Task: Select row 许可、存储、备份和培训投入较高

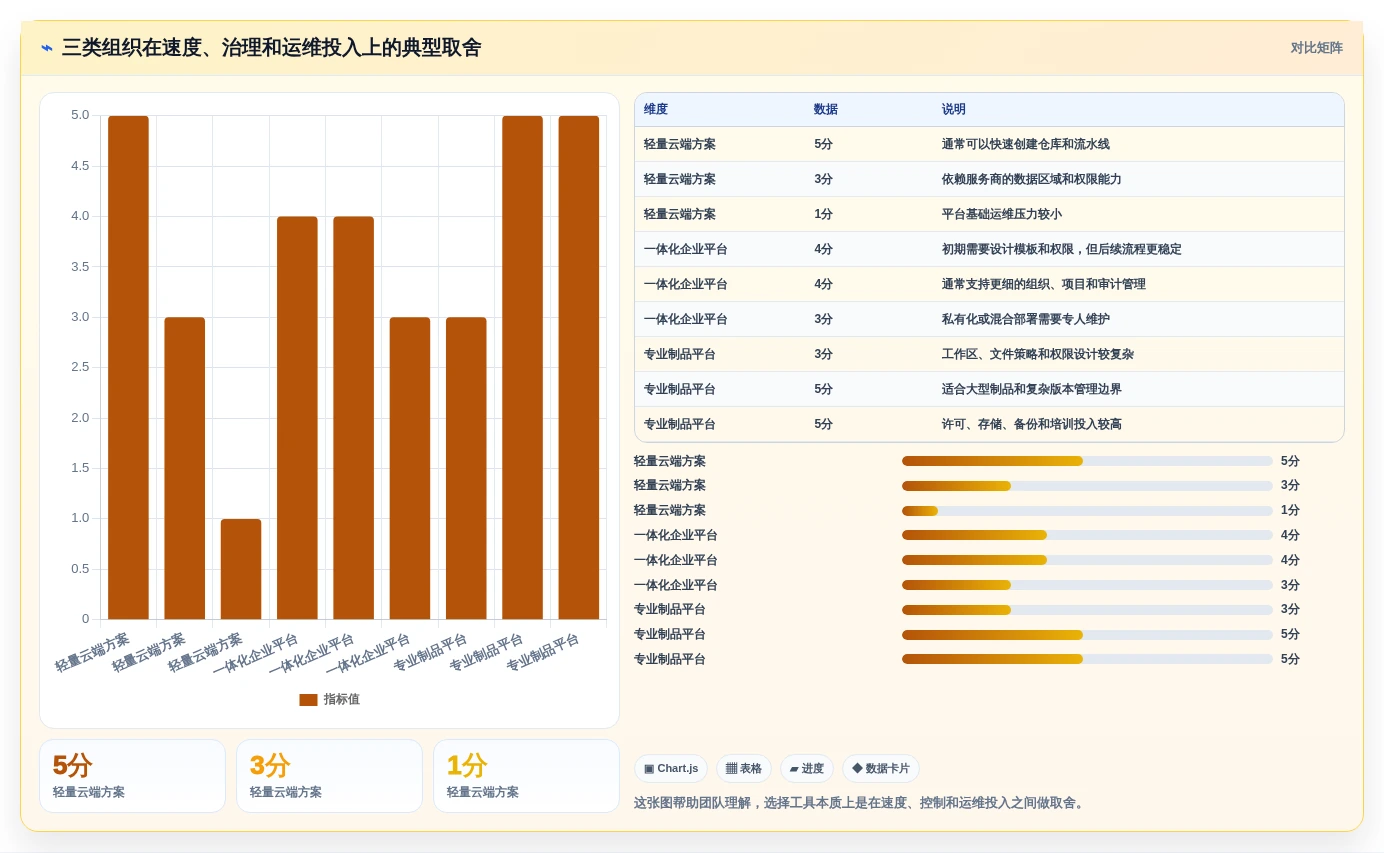Action: pos(989,424)
